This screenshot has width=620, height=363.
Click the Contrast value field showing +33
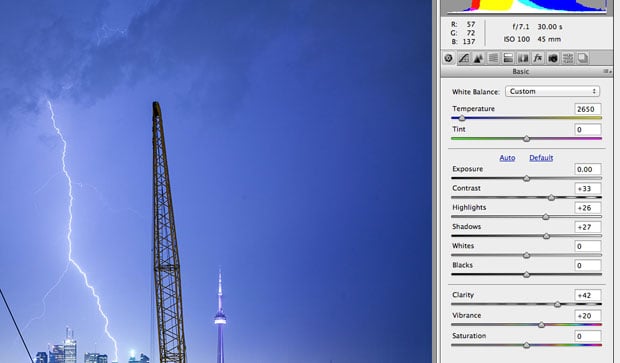pos(588,189)
